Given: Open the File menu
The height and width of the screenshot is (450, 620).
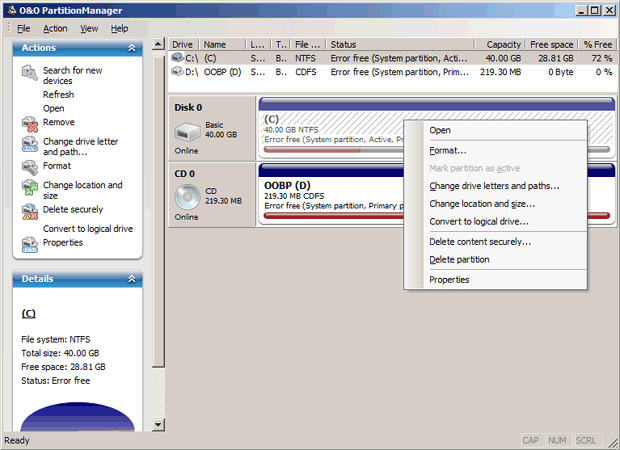Looking at the screenshot, I should tap(23, 28).
